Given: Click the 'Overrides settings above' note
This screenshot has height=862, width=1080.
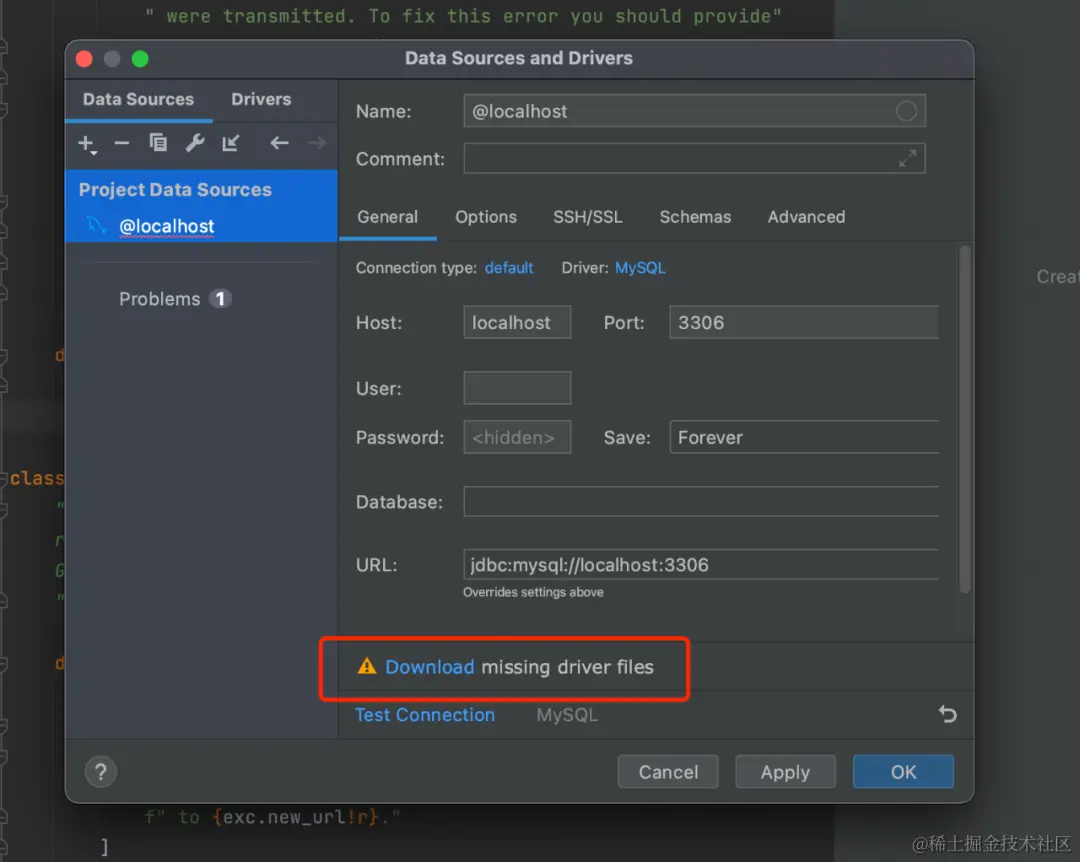Looking at the screenshot, I should pos(533,593).
